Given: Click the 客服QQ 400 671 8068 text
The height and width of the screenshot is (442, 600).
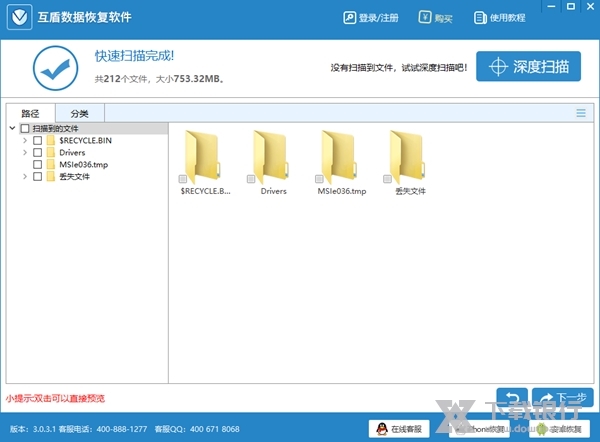Looking at the screenshot, I should tap(197, 429).
